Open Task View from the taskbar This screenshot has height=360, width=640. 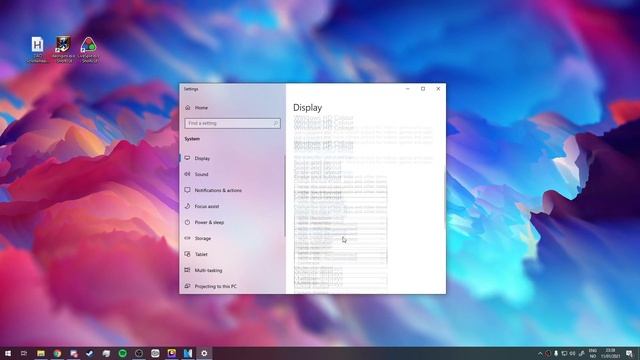click(24, 353)
